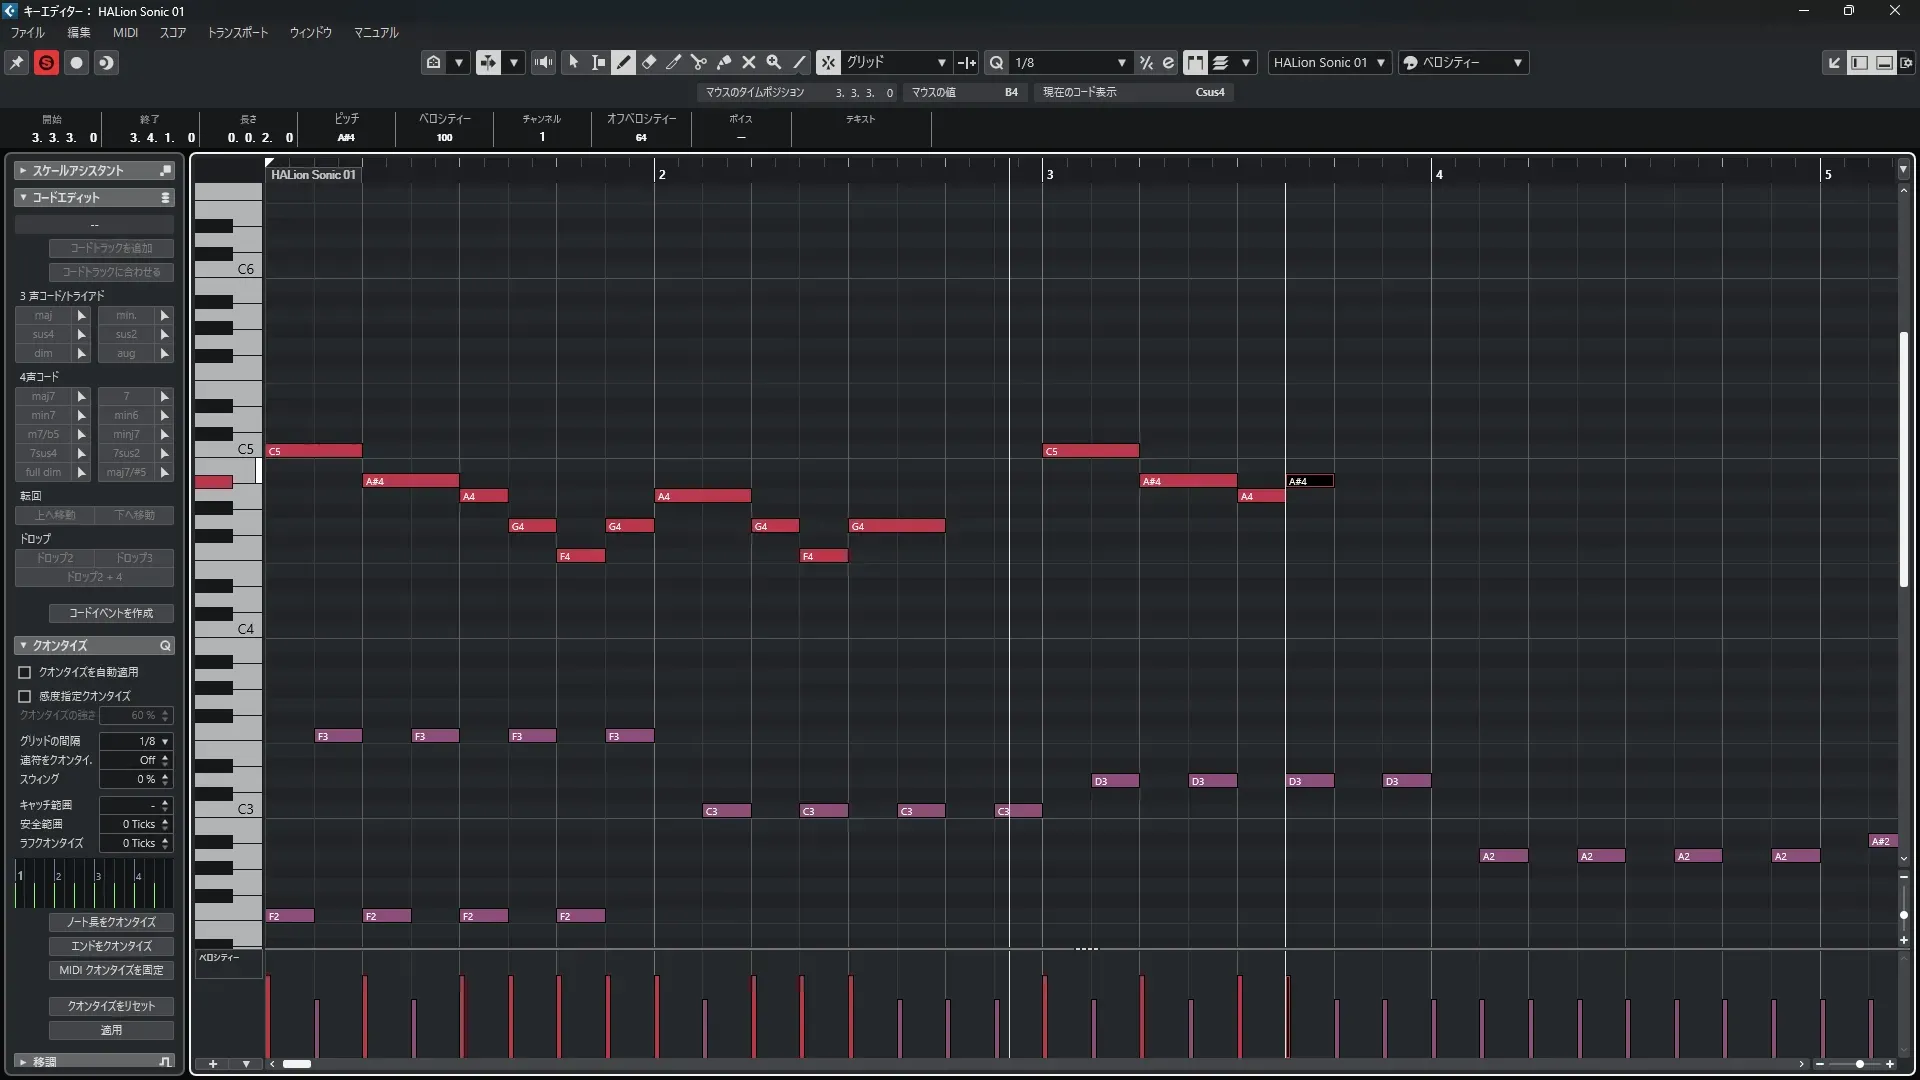Toggle the Snap on/off button
Screen dimensions: 1920x1080
click(828, 62)
